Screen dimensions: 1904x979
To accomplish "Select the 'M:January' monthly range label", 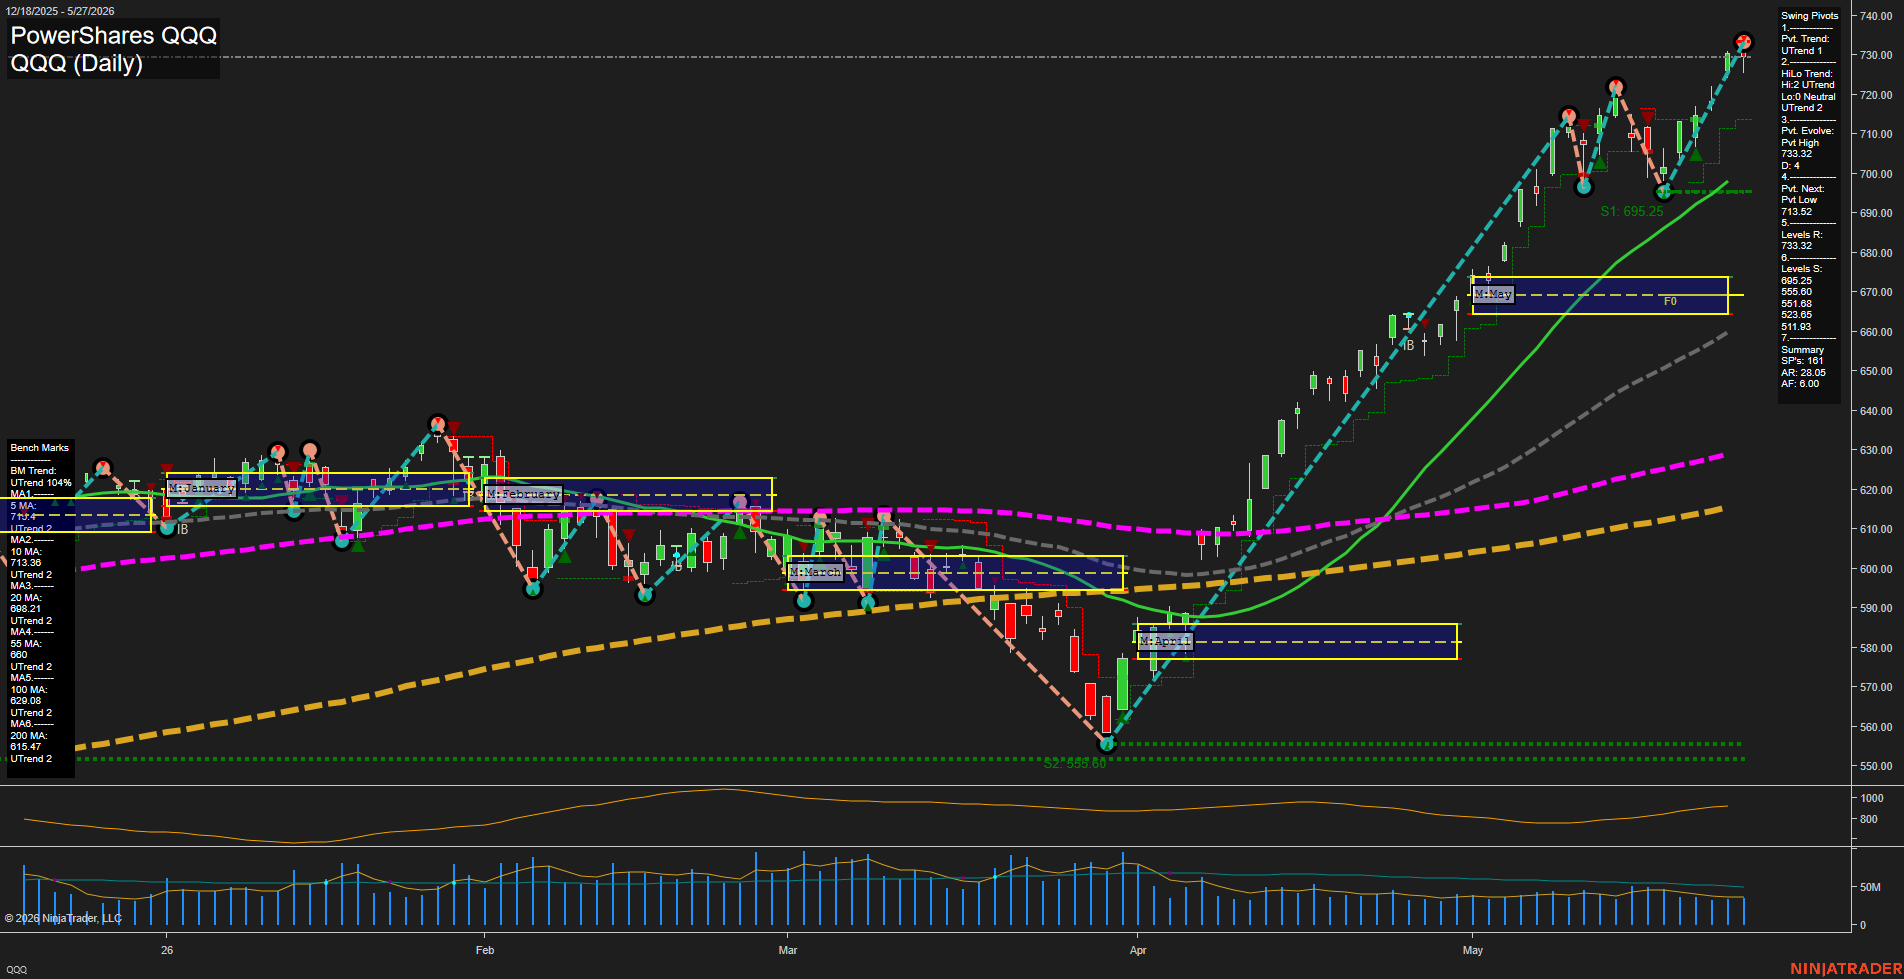I will click(x=202, y=488).
